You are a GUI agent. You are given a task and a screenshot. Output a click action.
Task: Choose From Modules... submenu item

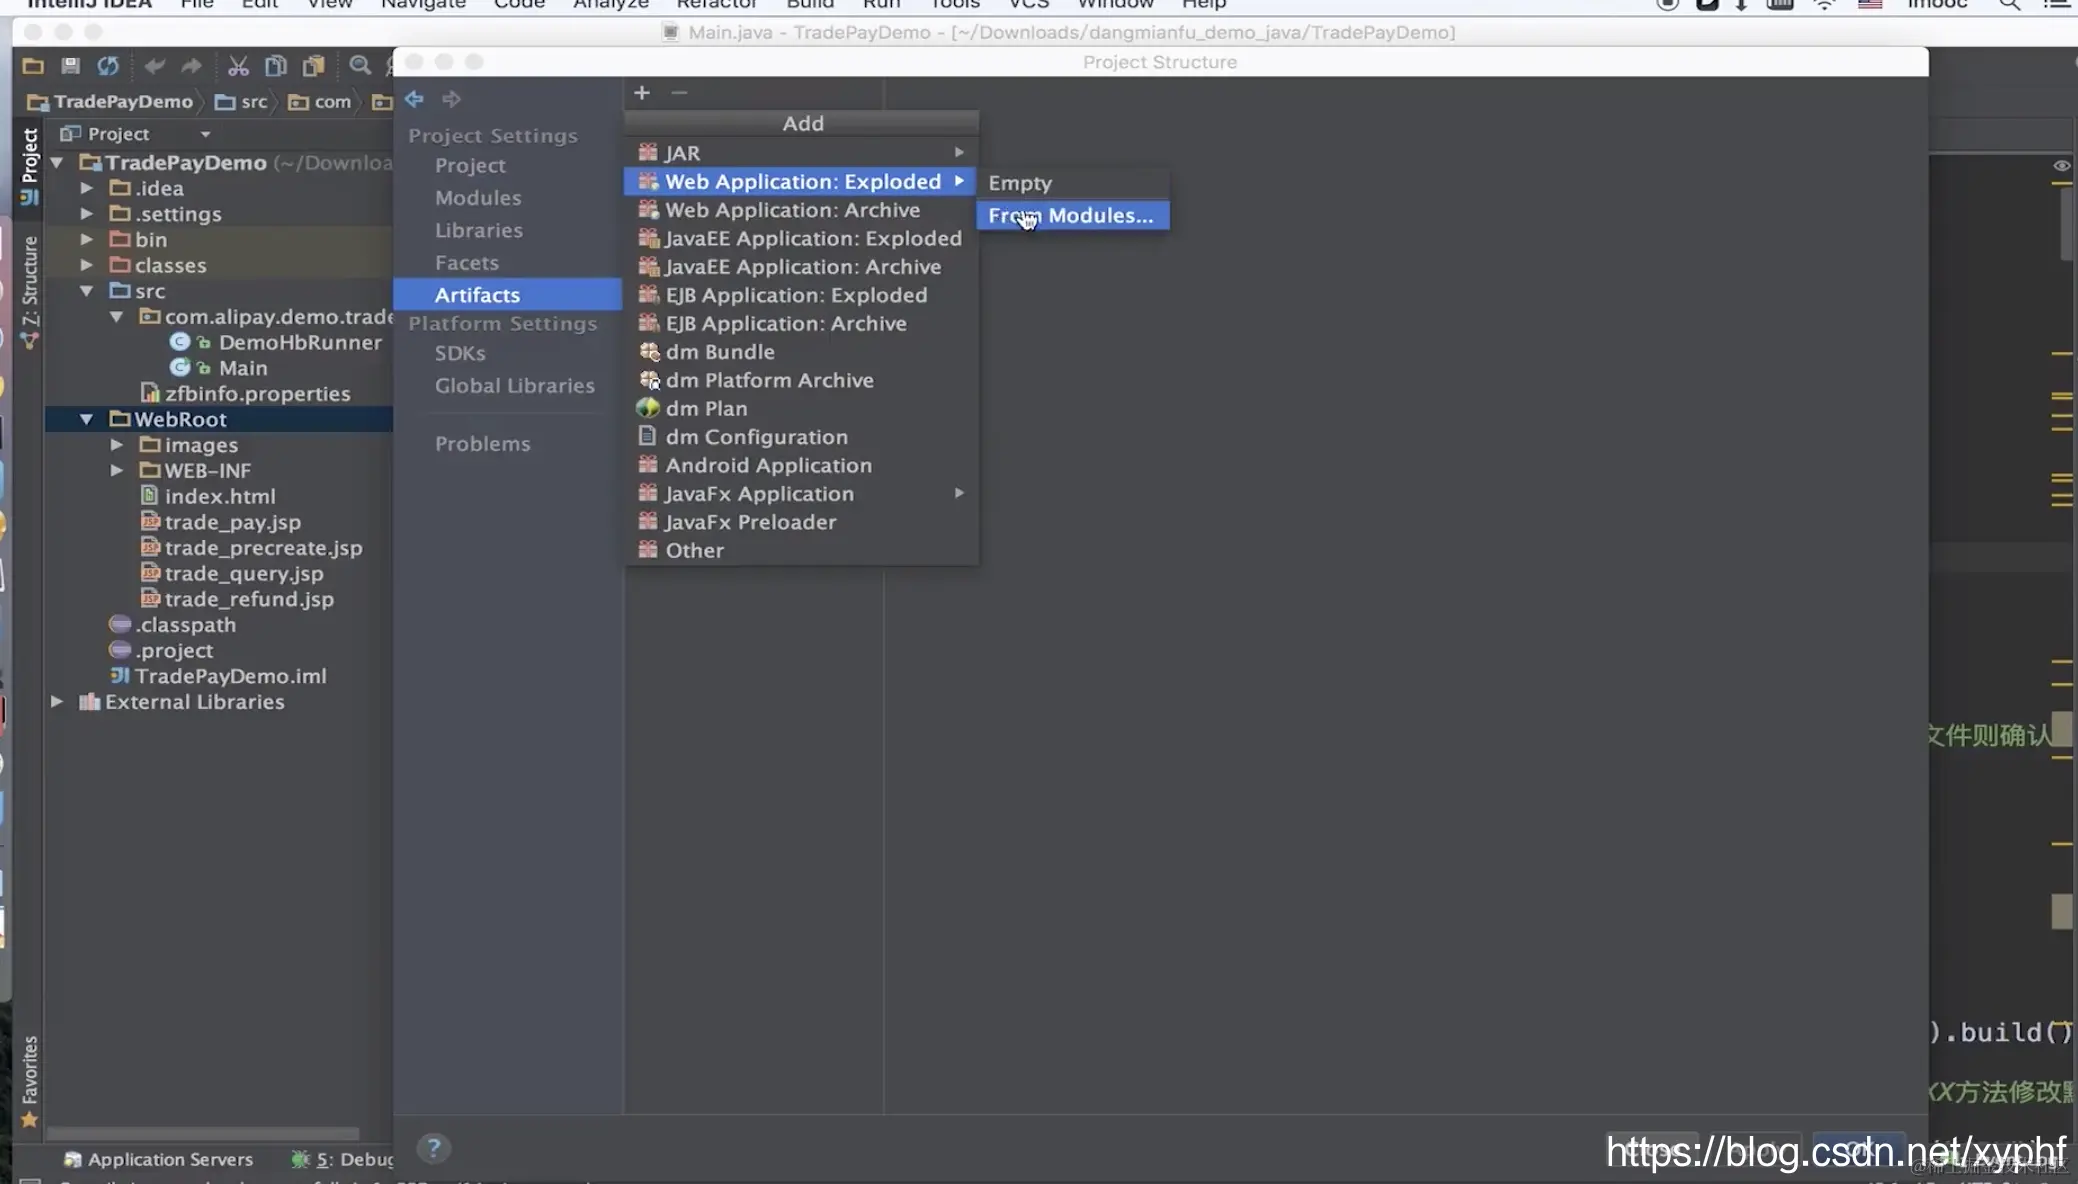coord(1070,216)
